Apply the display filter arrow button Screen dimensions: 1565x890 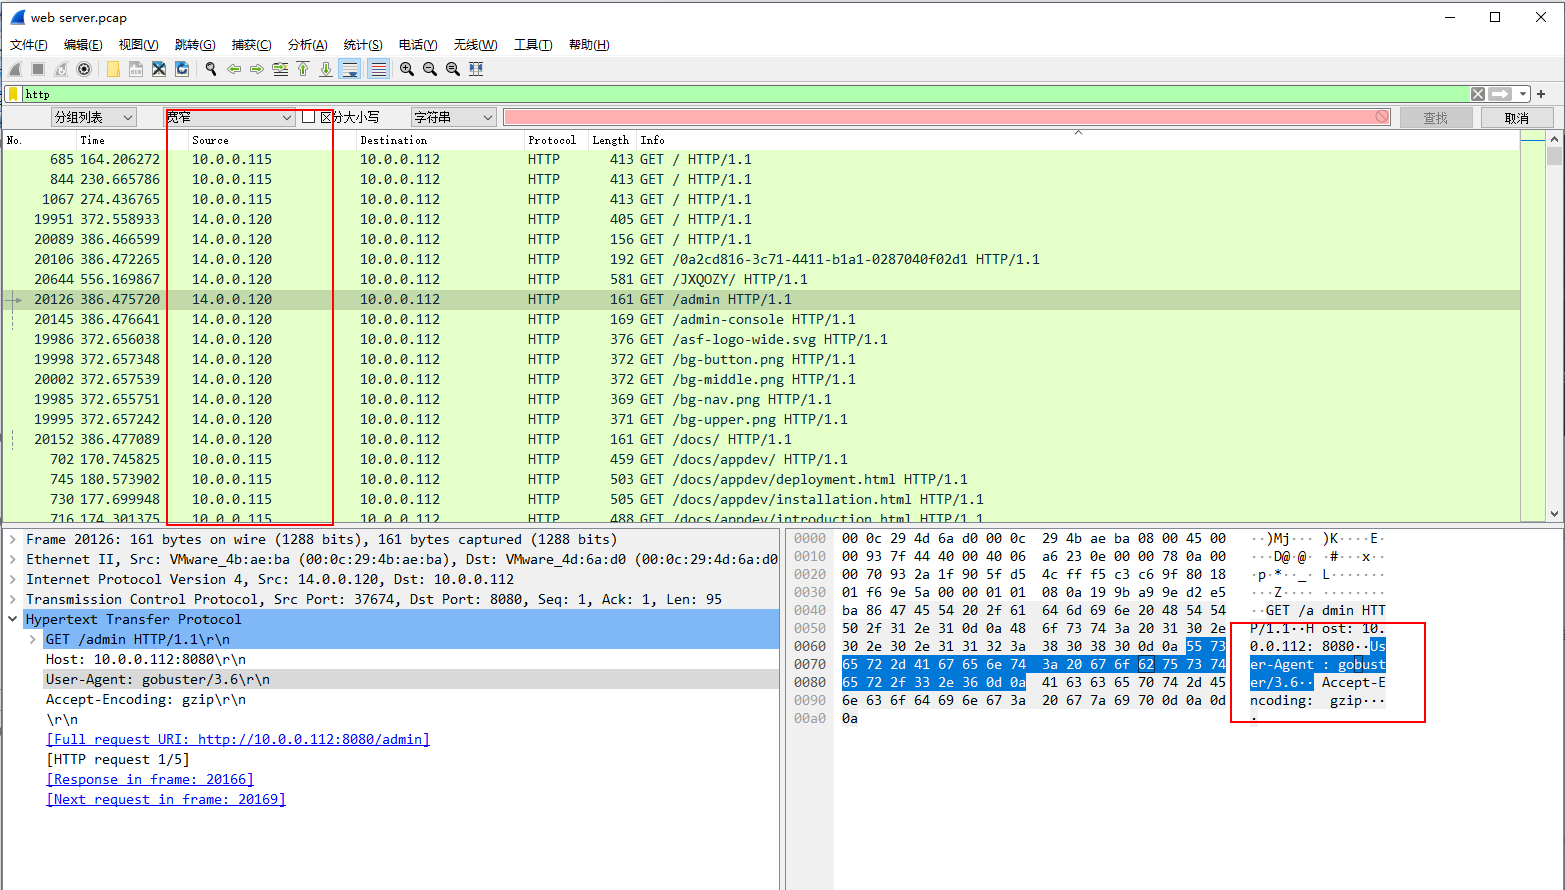1501,94
